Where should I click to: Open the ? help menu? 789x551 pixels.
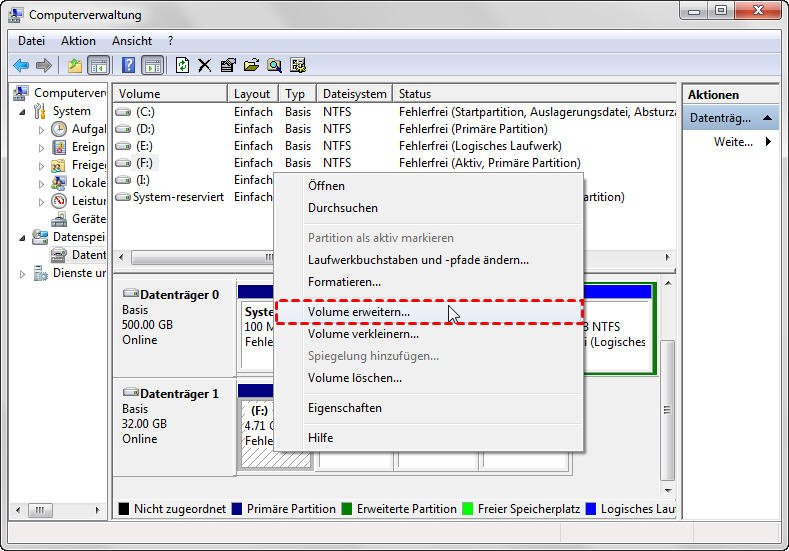[171, 41]
